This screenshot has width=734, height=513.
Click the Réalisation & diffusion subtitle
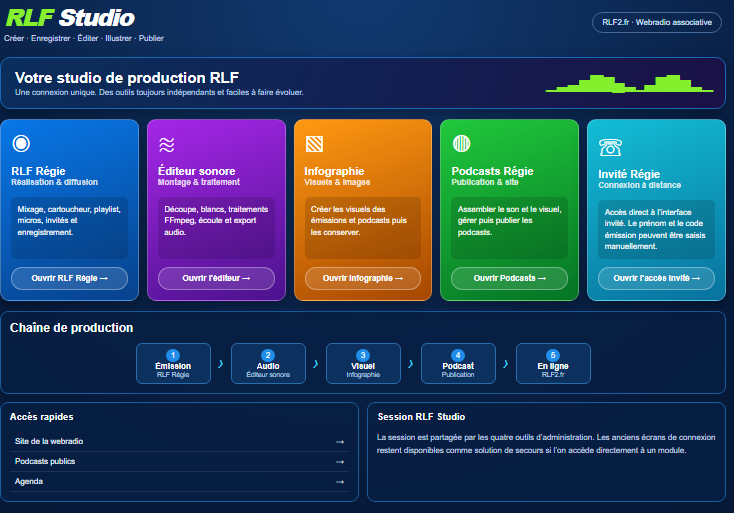coord(54,182)
